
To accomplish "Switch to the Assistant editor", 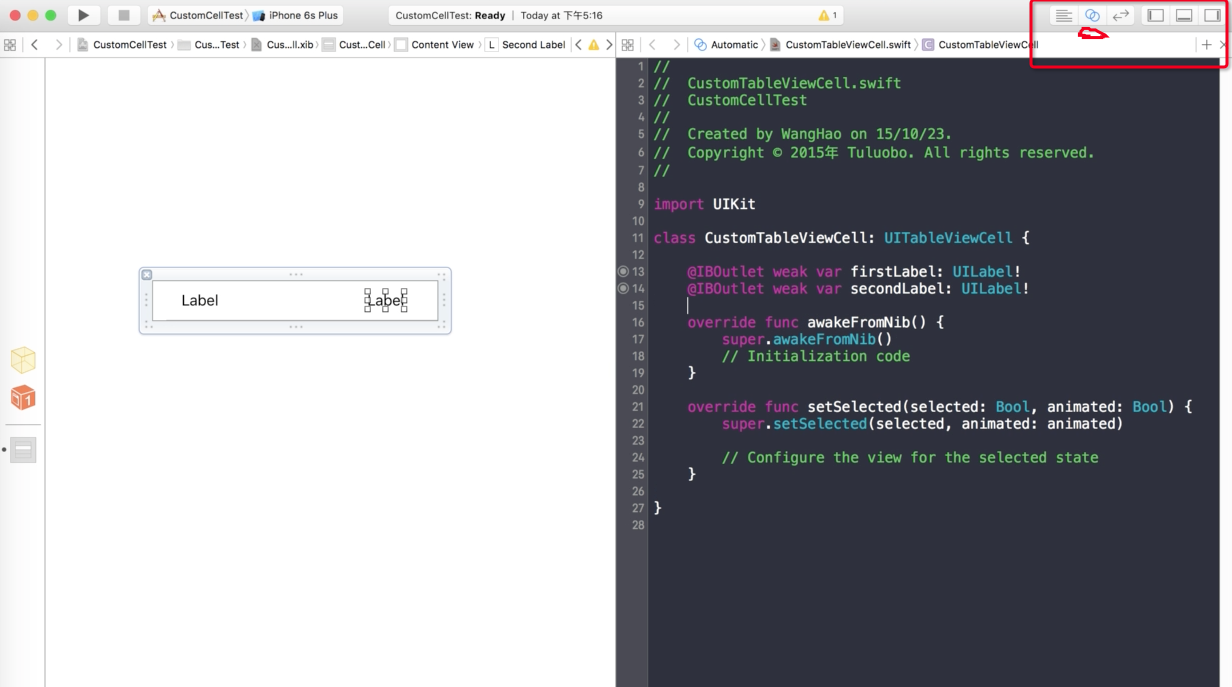I will point(1092,15).
